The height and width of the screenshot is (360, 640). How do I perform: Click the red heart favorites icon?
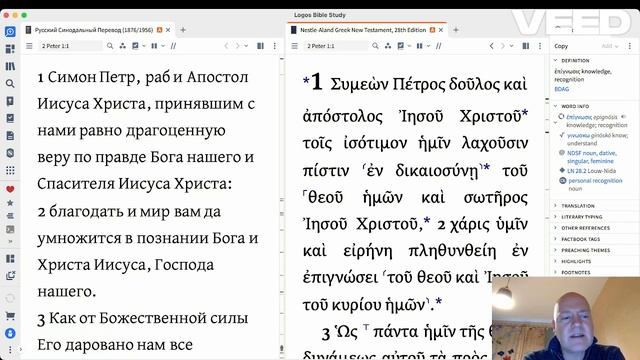click(x=10, y=189)
